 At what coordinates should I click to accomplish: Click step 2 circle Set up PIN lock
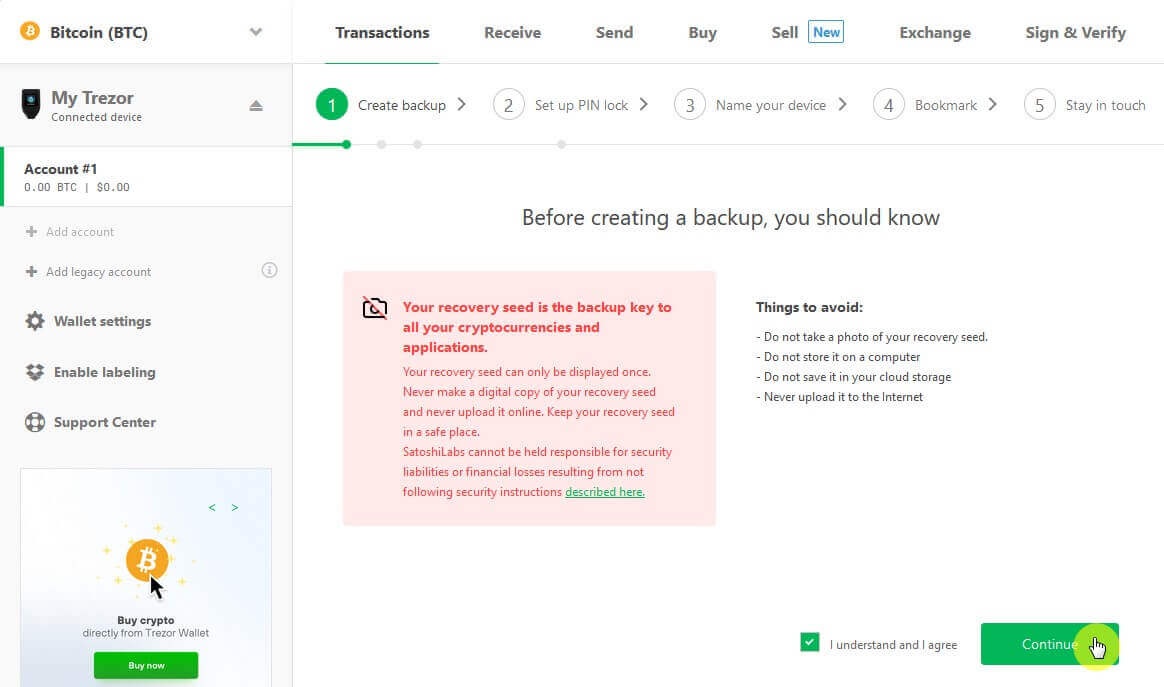click(509, 105)
